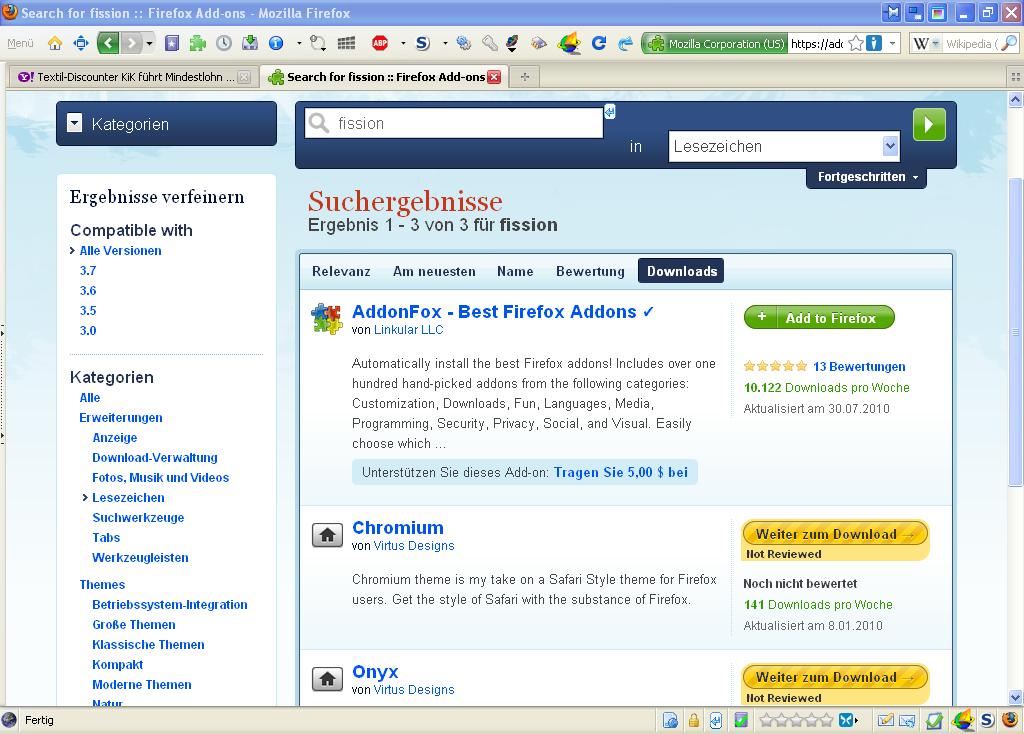
Task: Click the gears toolbar icon
Action: pyautogui.click(x=464, y=44)
